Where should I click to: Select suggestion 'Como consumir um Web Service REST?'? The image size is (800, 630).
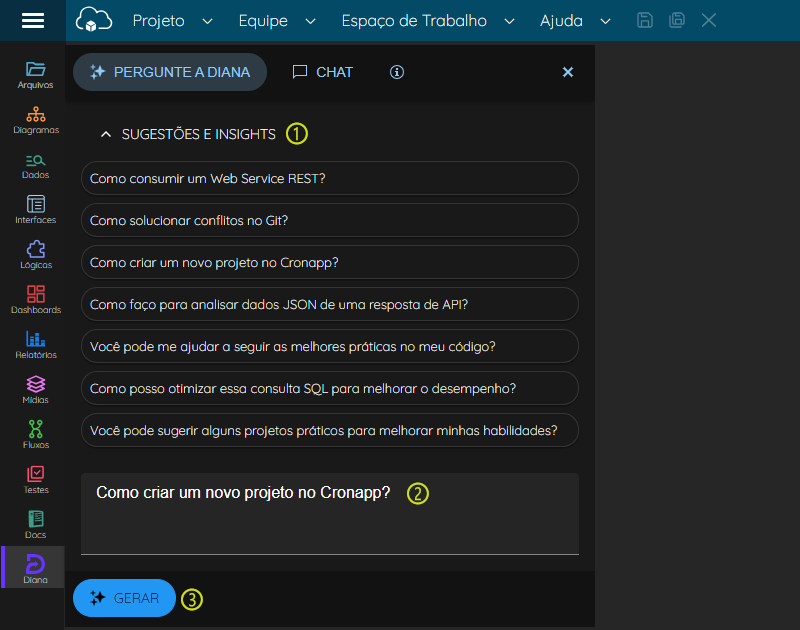coord(330,178)
